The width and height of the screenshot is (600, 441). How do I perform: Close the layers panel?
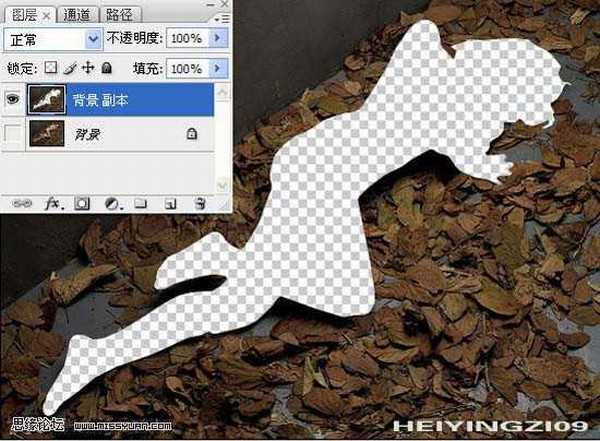tap(225, 4)
